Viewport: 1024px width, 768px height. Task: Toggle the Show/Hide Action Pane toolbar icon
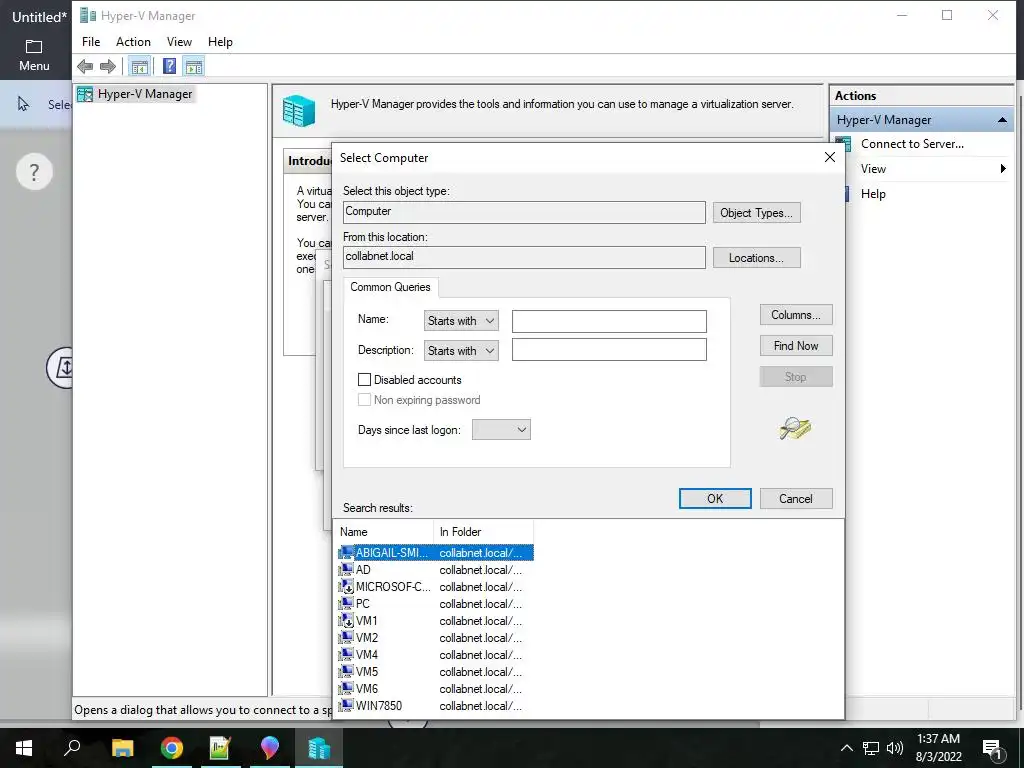[x=193, y=66]
